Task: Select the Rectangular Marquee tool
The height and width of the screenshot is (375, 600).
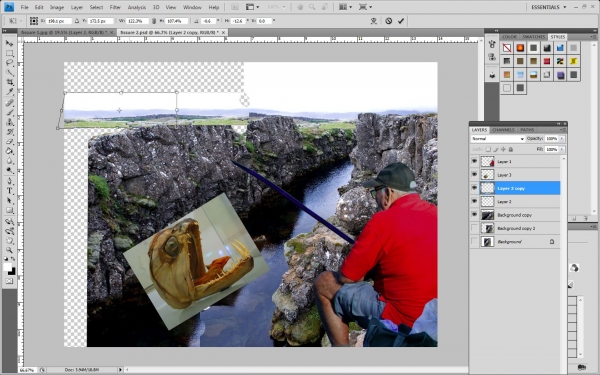Action: click(9, 53)
